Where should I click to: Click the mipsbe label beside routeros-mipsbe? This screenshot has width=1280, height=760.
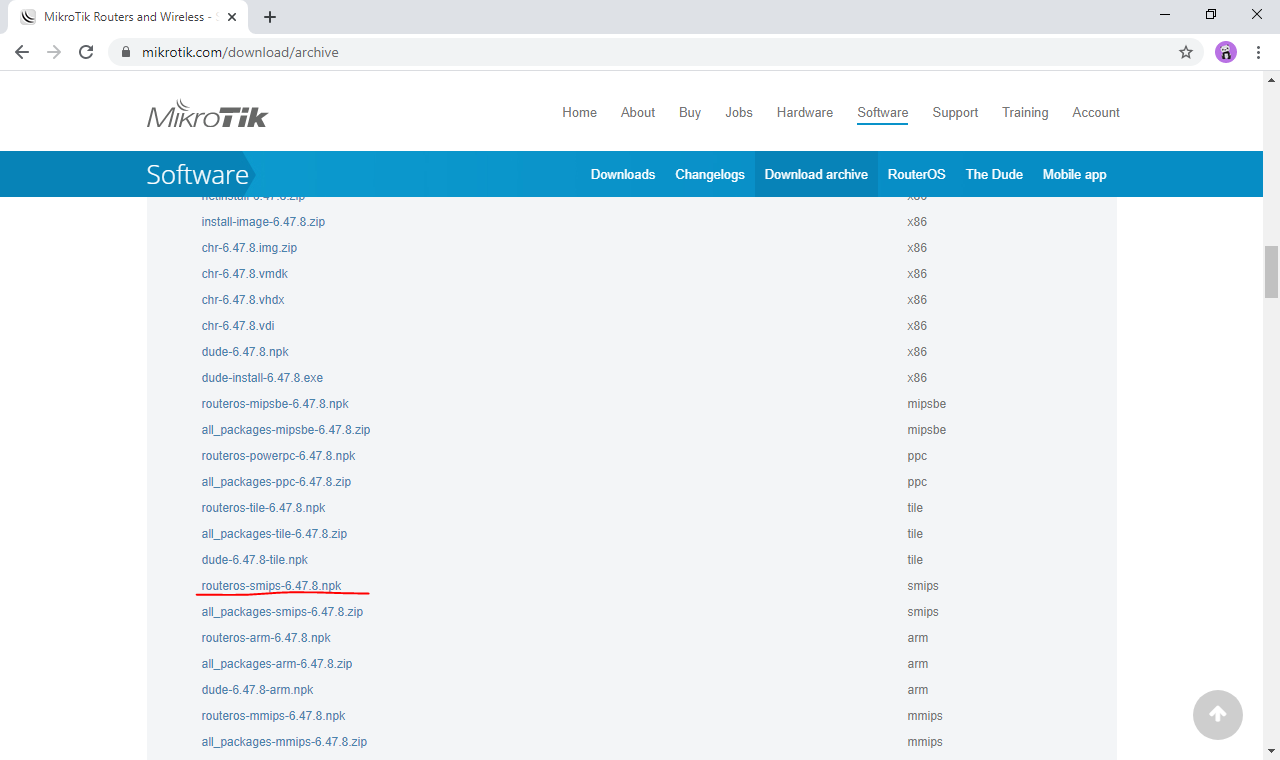927,404
